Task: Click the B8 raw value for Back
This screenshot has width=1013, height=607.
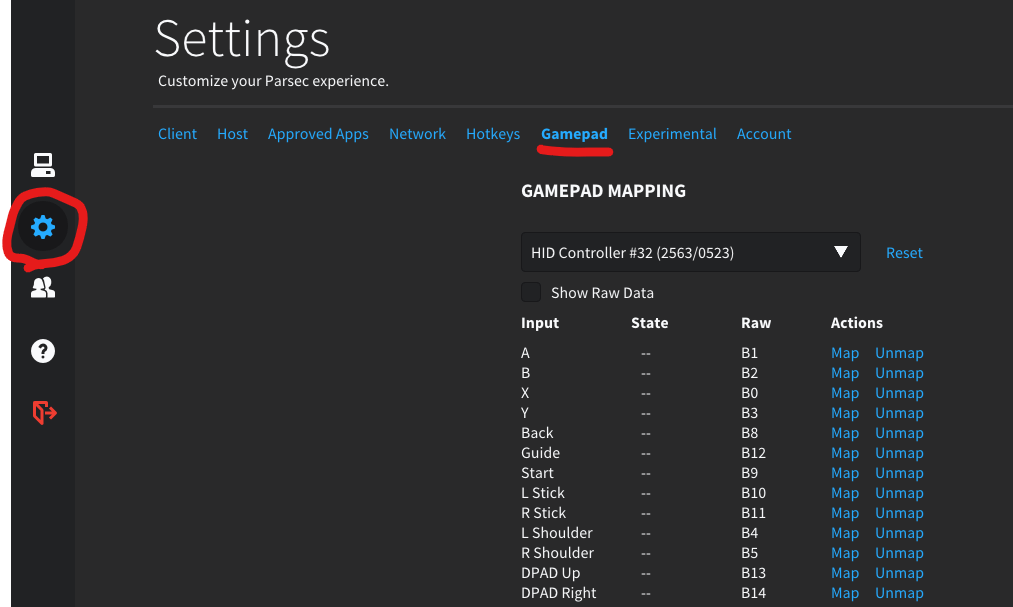Action: 749,433
